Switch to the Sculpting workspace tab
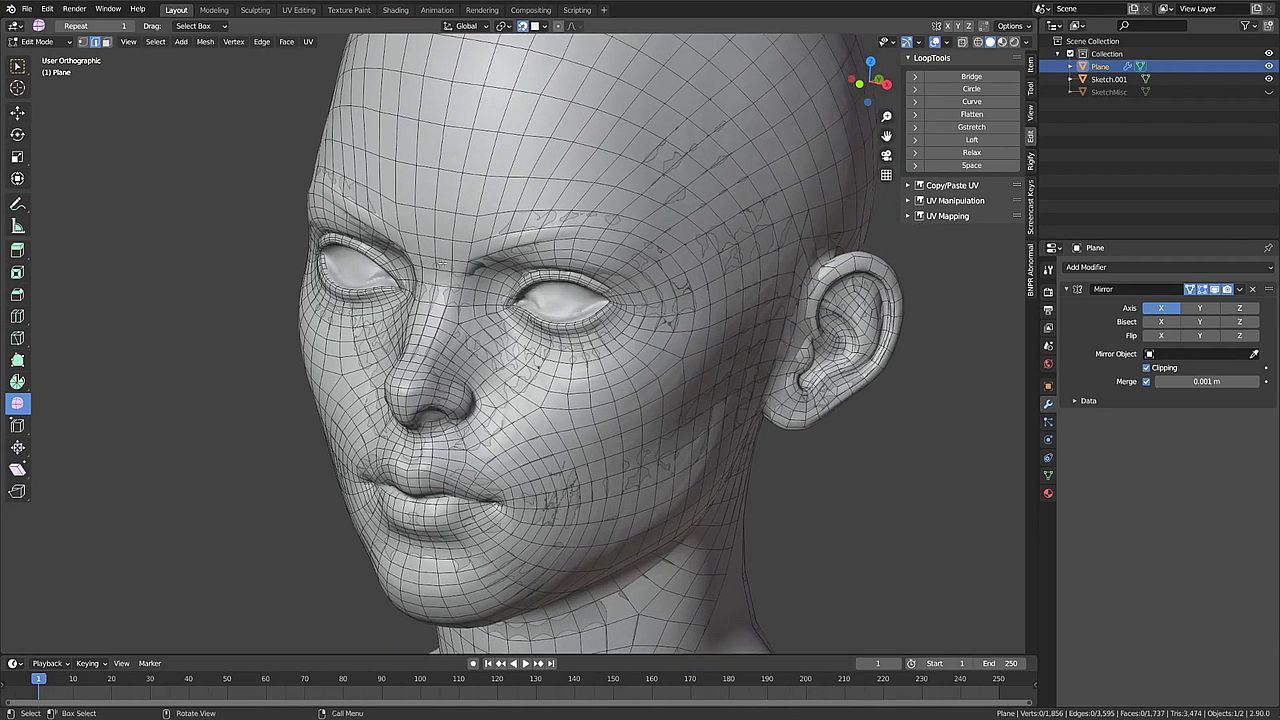1280x720 pixels. pos(255,10)
